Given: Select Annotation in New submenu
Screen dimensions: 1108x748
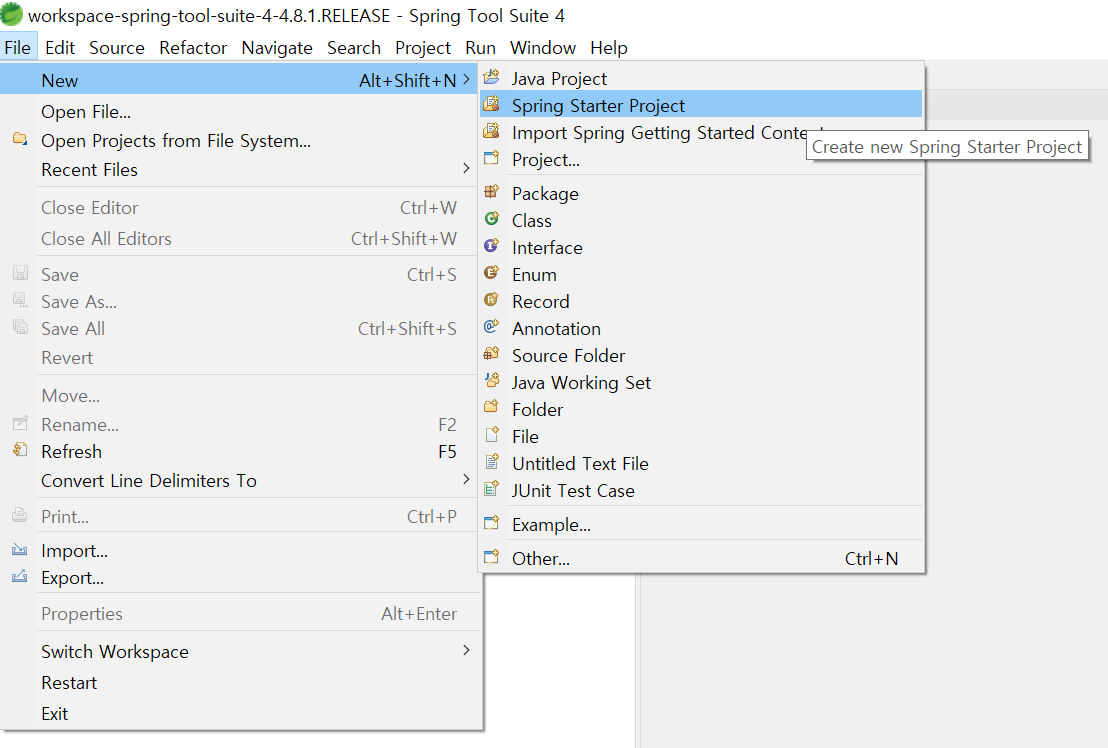Looking at the screenshot, I should coord(701,328).
